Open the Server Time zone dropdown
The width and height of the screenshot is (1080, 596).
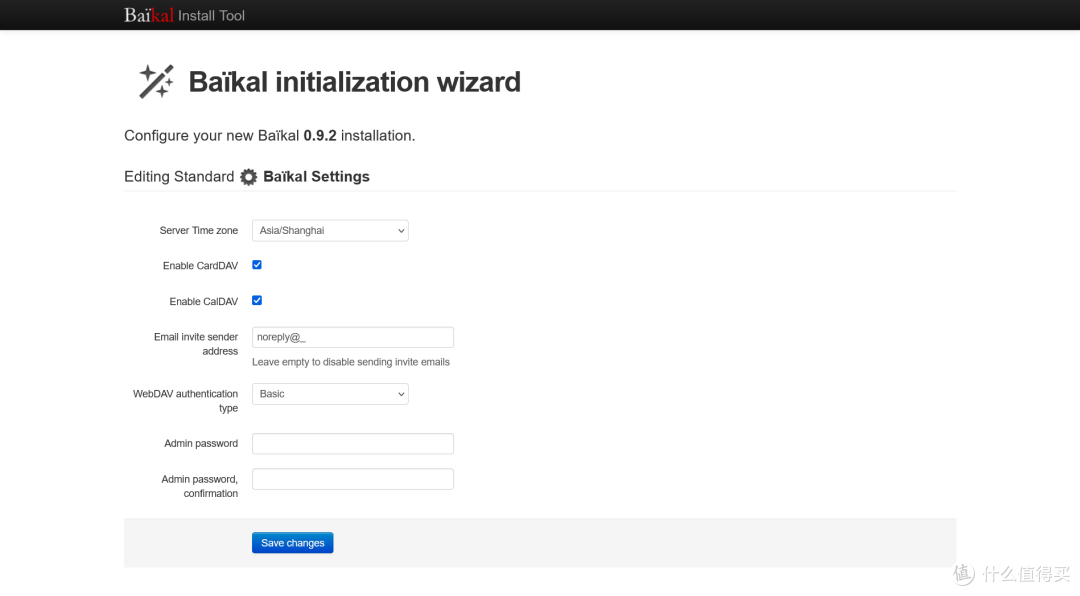point(330,231)
